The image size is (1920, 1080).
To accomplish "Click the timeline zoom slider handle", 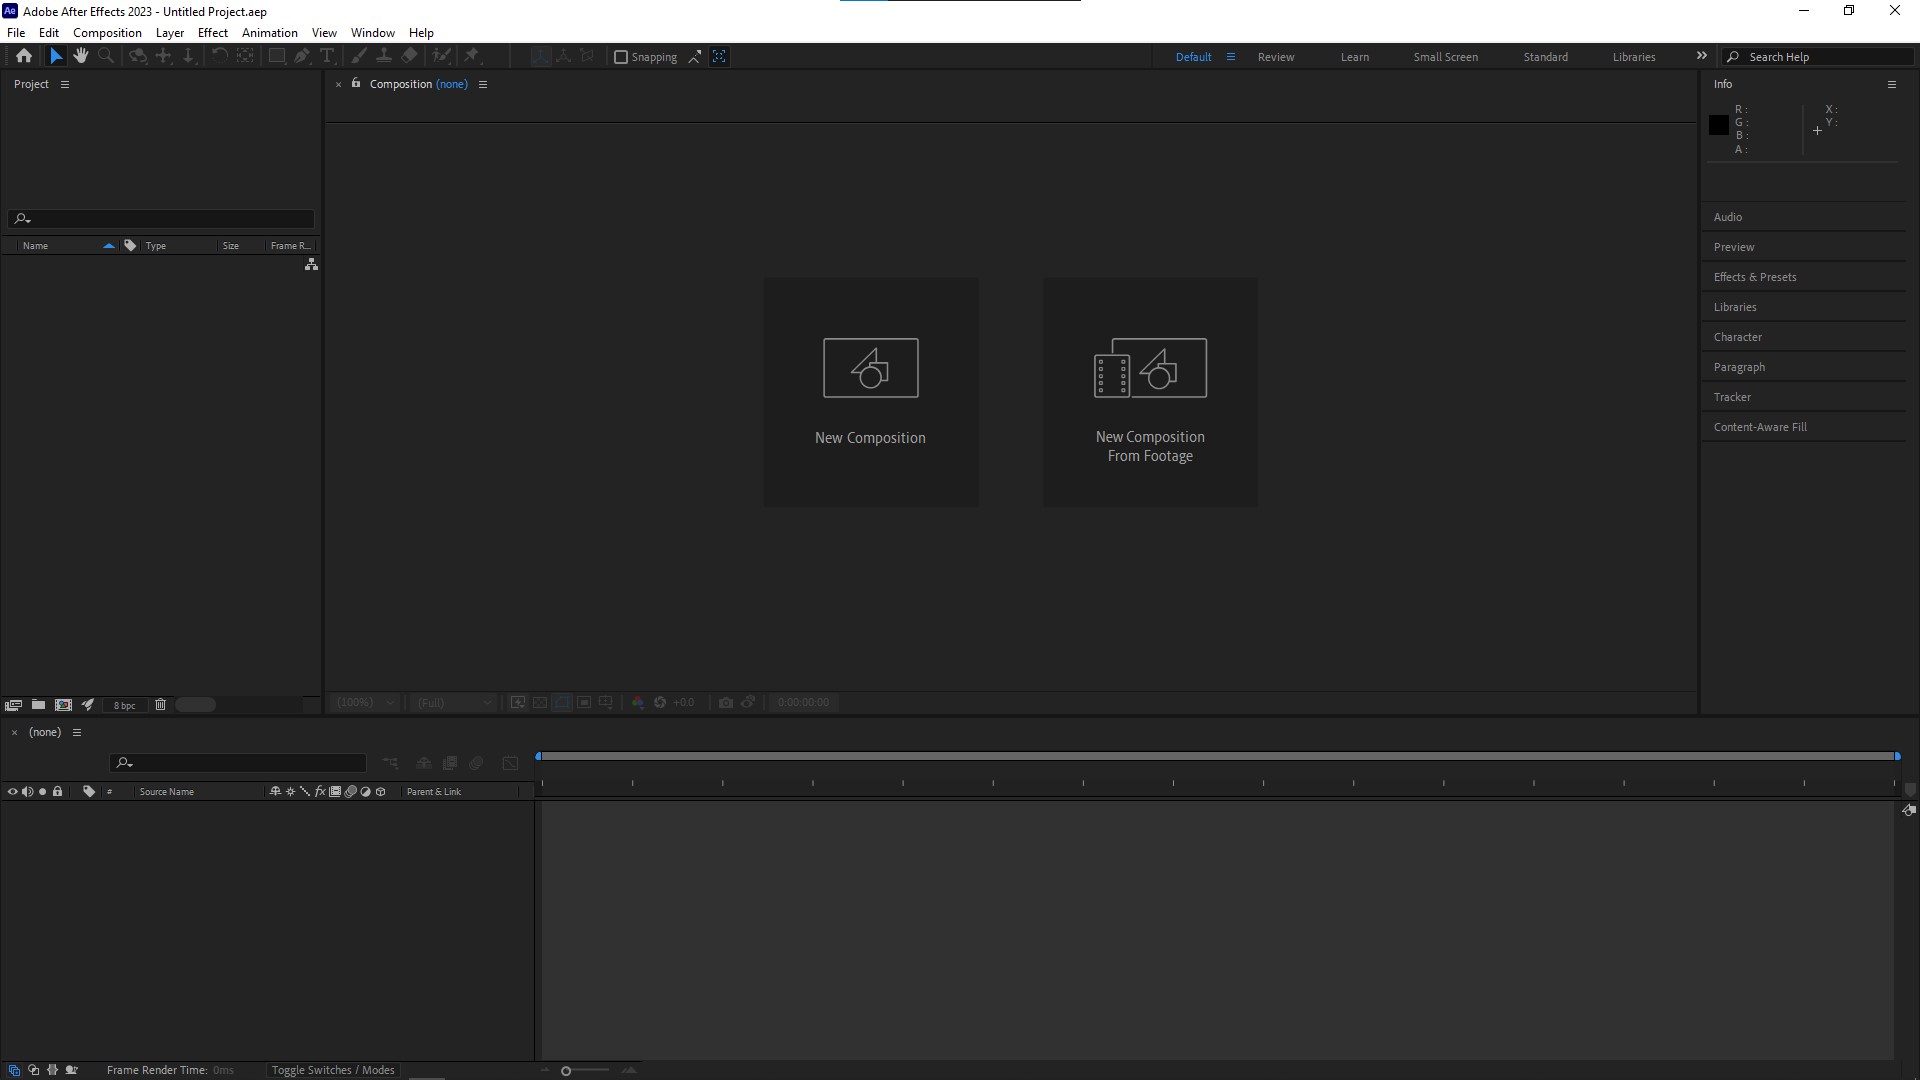I will (566, 1071).
